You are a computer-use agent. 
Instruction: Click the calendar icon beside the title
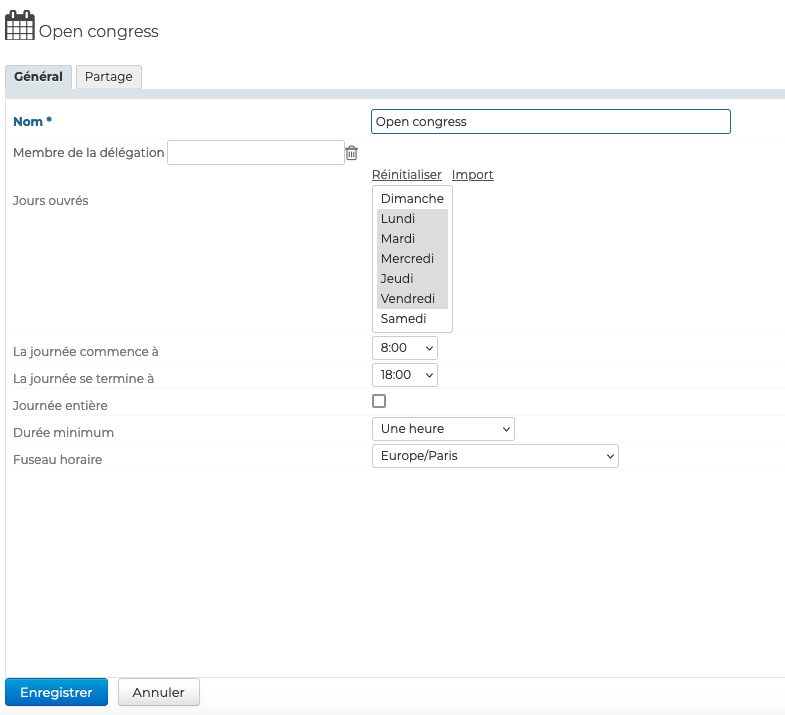20,26
